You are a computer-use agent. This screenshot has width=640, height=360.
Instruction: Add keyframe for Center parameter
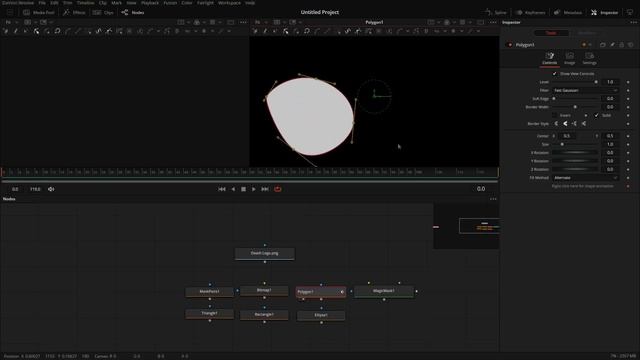(x=628, y=136)
